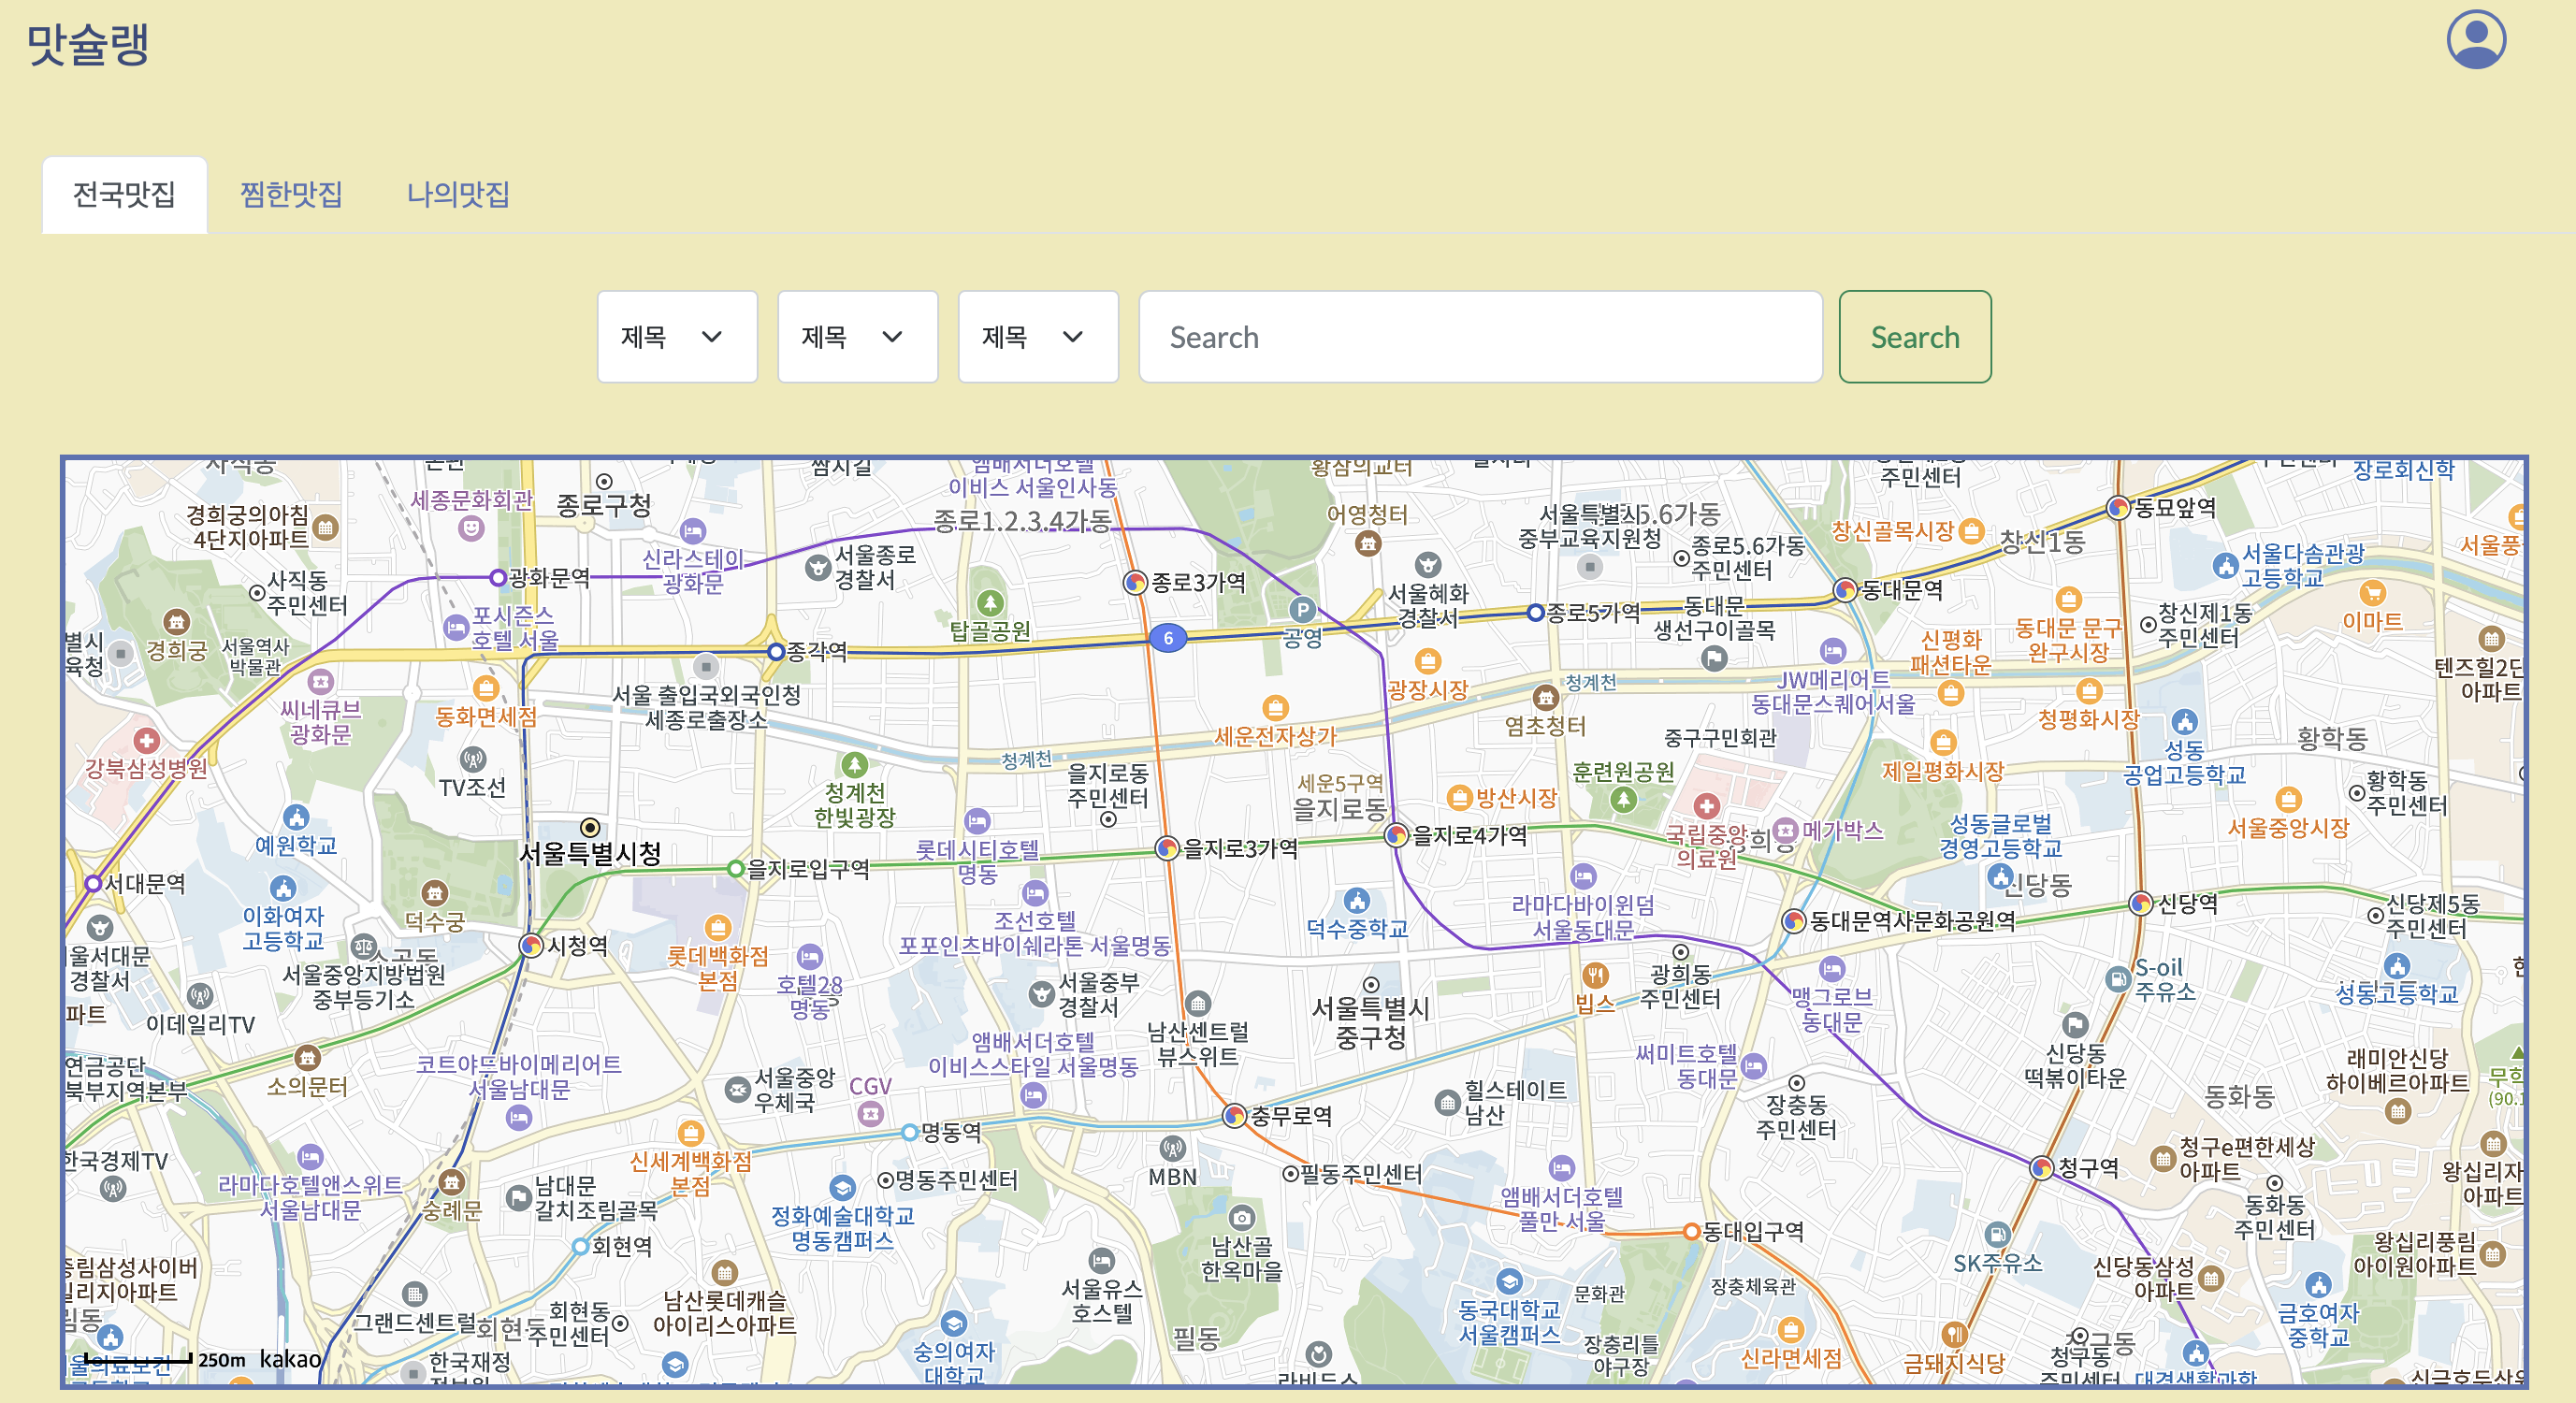Click 충무로역 subway station marker

tap(1234, 1116)
